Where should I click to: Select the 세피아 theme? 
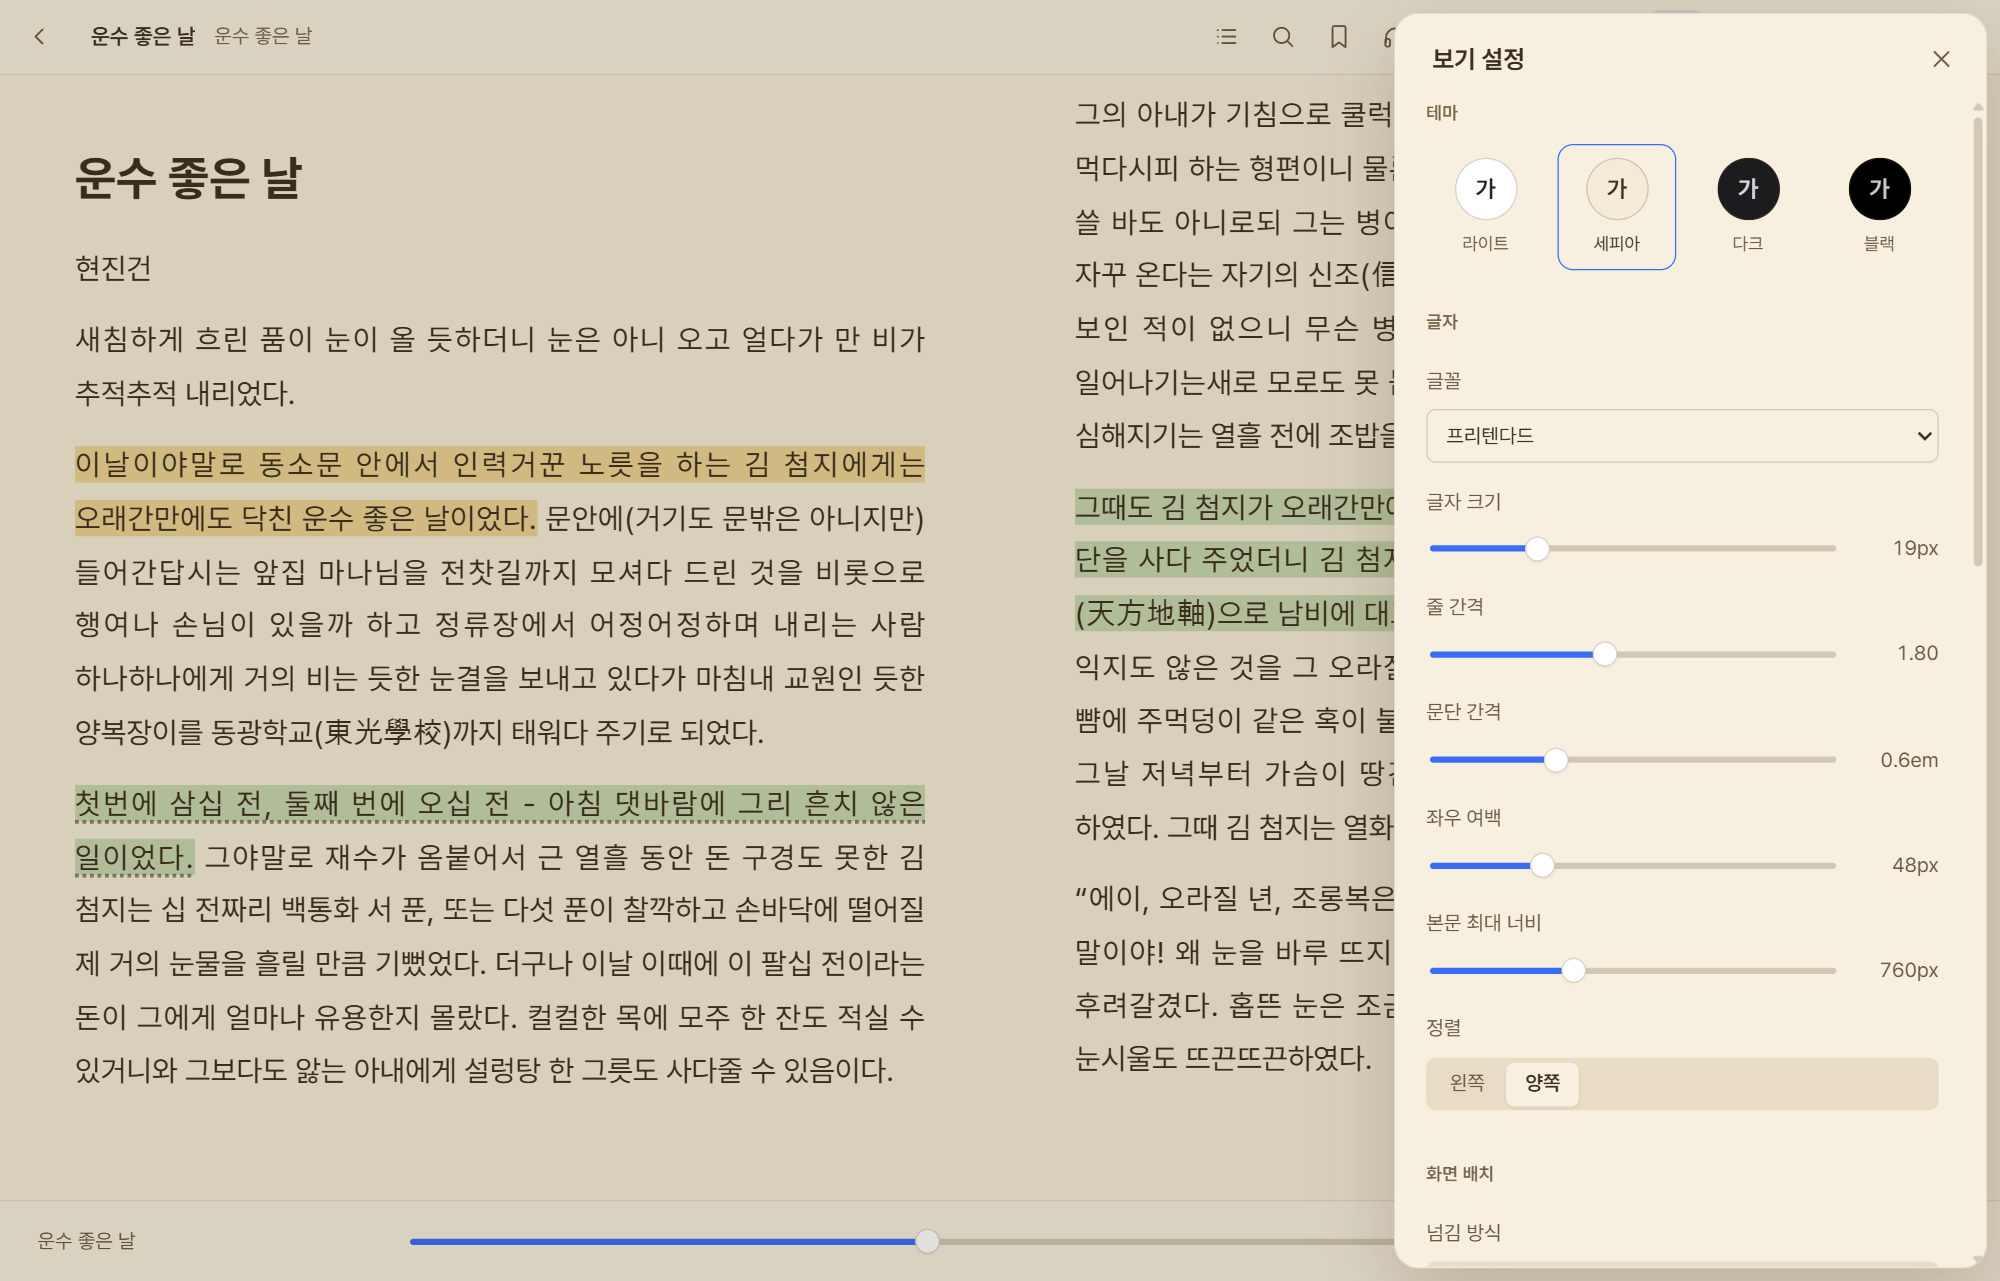[1616, 207]
